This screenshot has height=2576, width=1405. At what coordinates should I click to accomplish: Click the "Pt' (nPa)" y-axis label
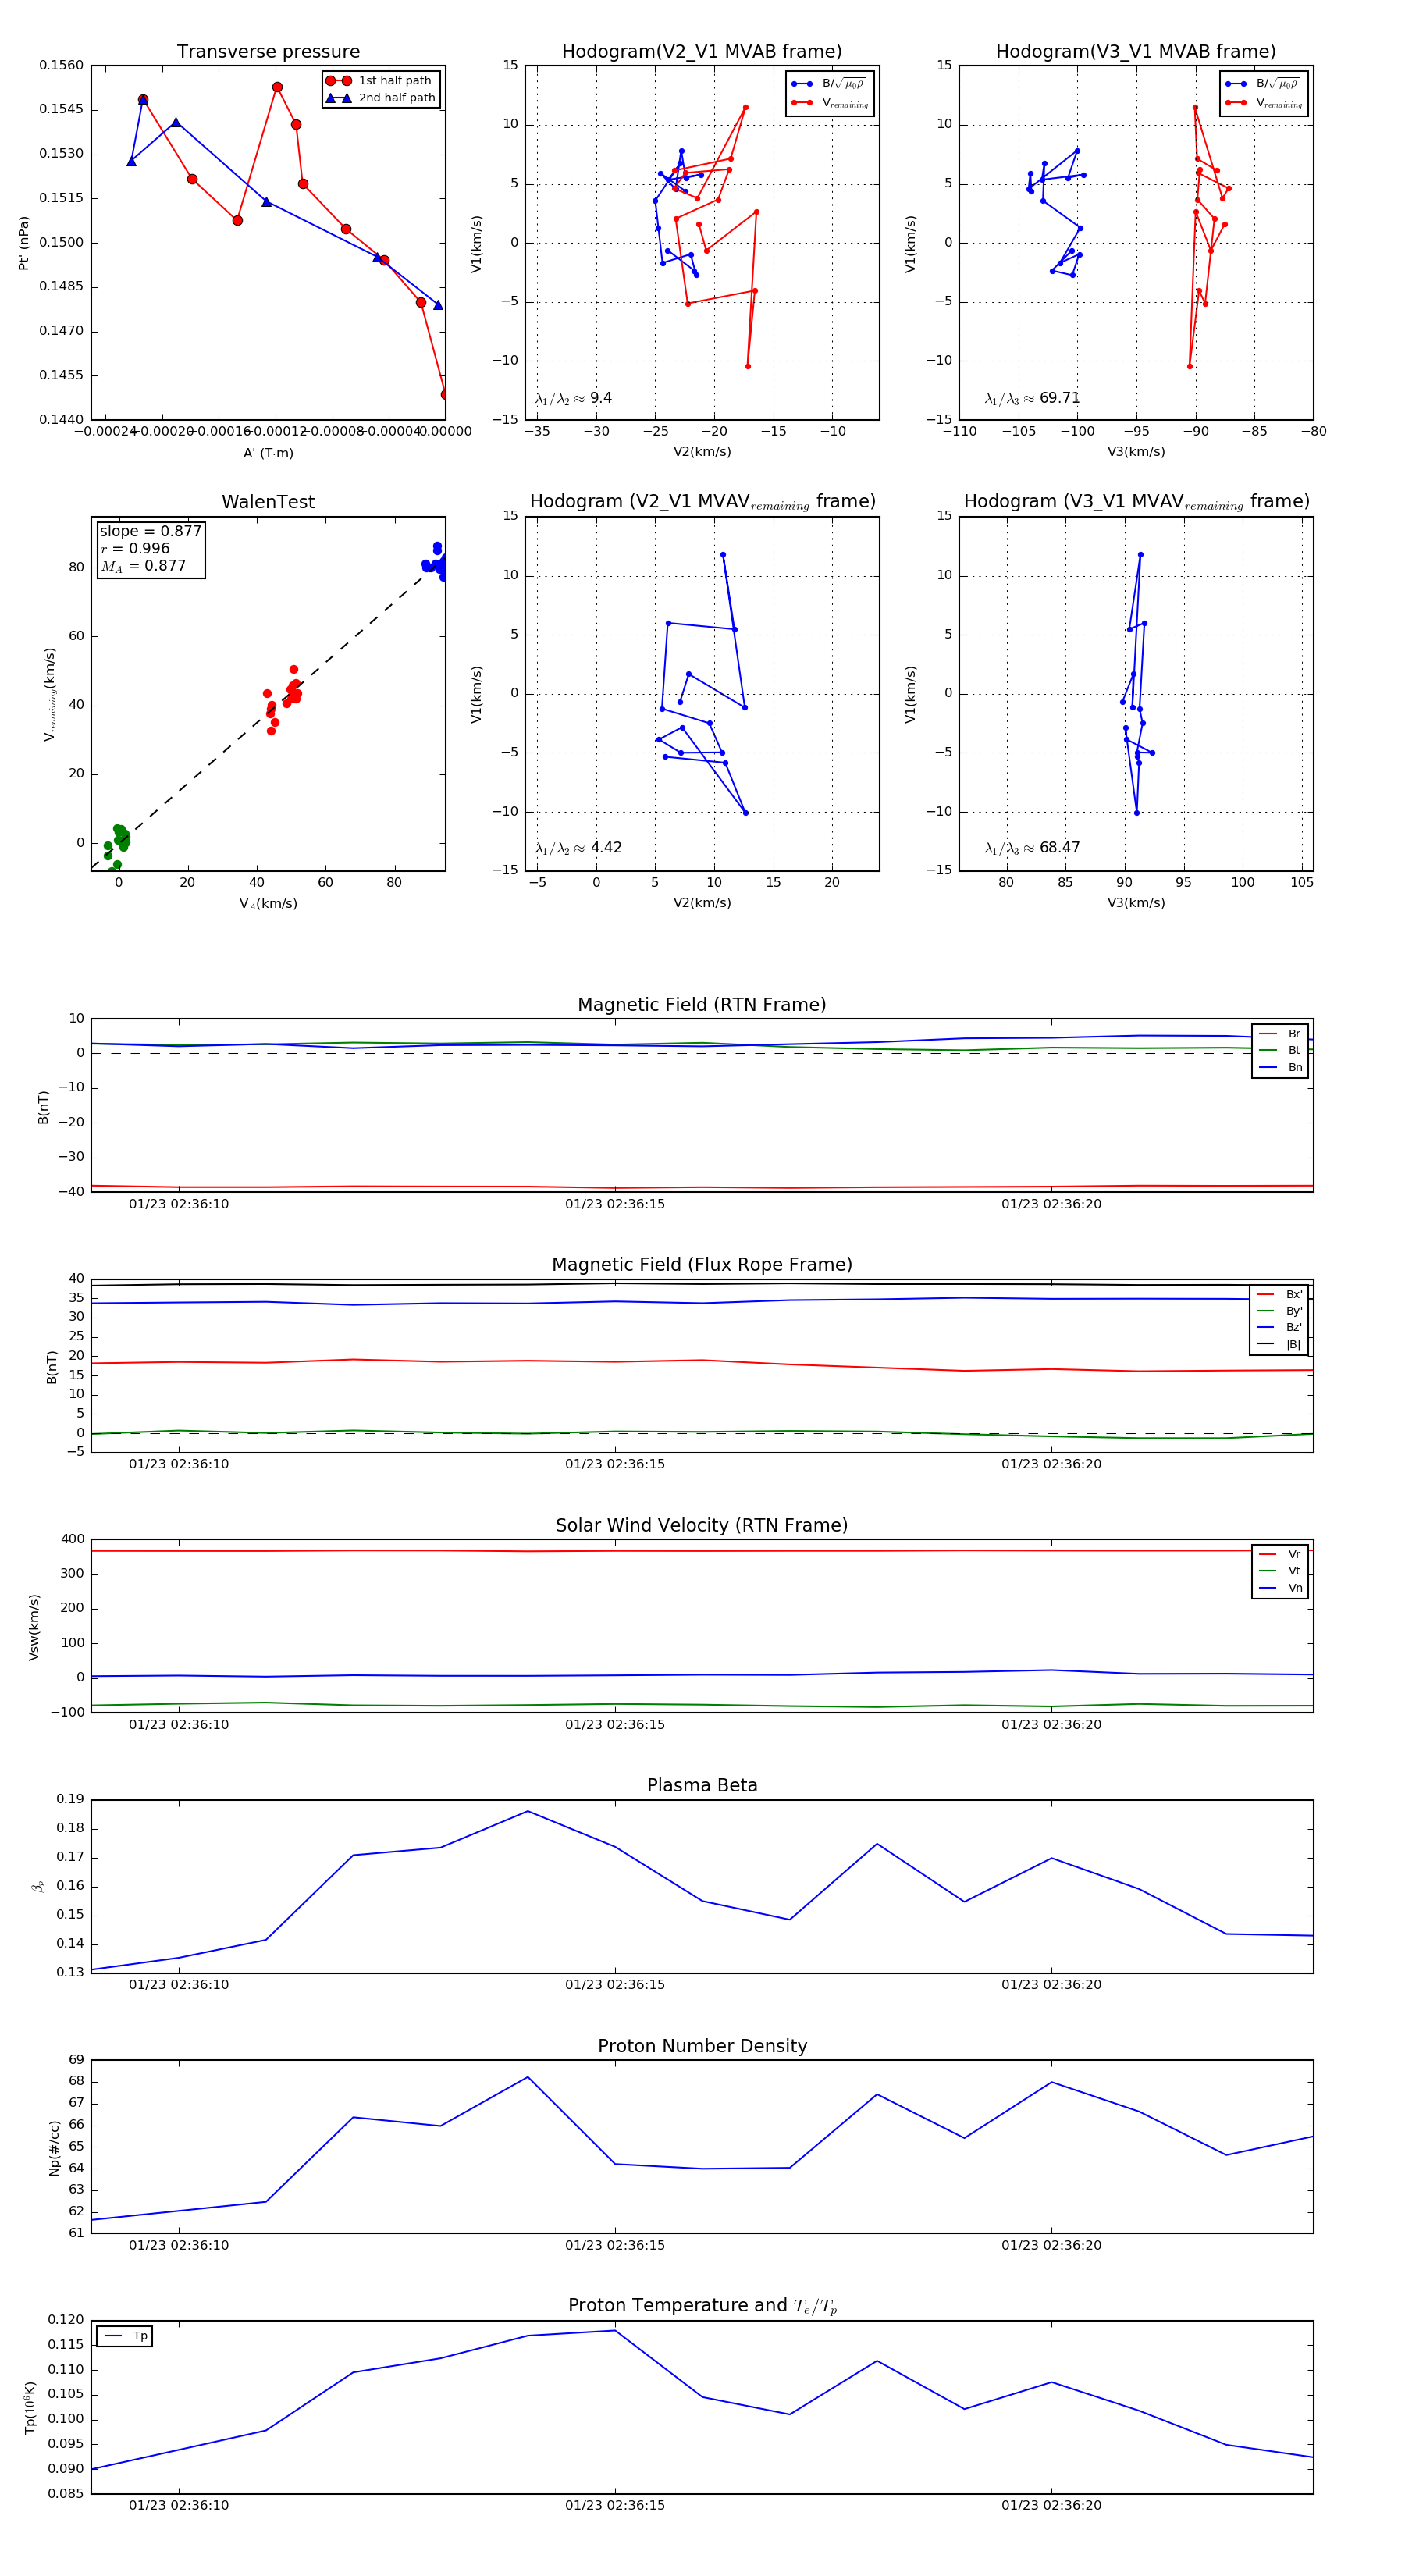pos(23,243)
